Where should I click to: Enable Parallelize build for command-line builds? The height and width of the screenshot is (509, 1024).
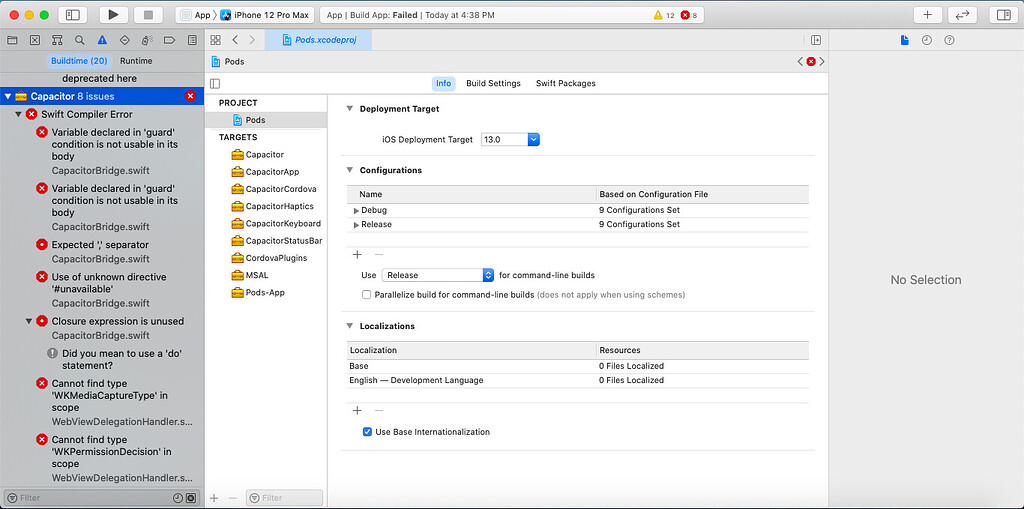366,295
